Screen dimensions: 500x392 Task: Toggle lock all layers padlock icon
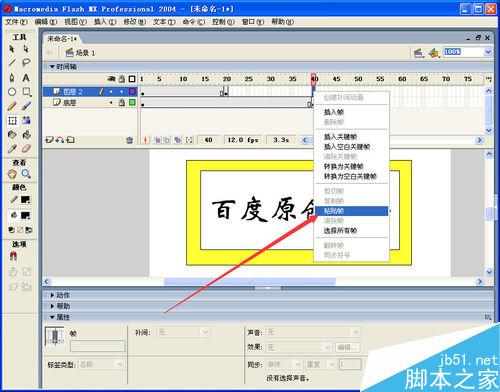tap(122, 79)
